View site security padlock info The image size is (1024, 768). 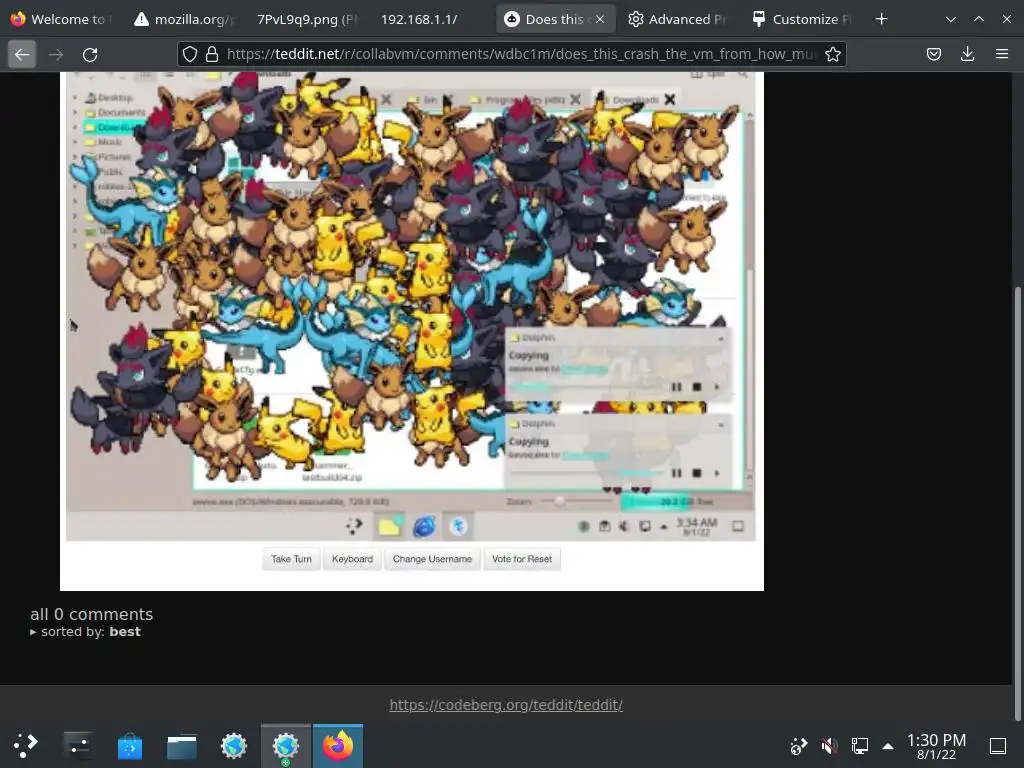click(x=212, y=54)
